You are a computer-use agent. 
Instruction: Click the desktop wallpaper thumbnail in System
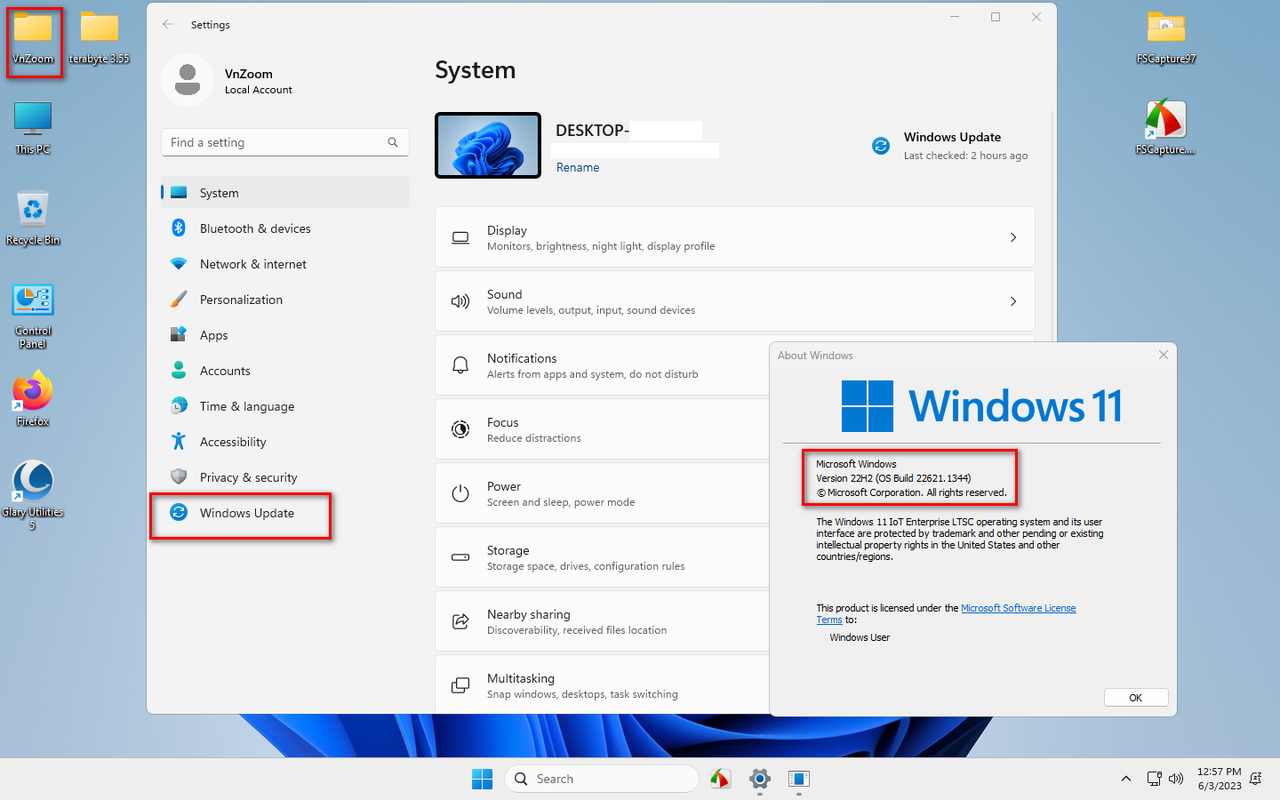pos(488,145)
